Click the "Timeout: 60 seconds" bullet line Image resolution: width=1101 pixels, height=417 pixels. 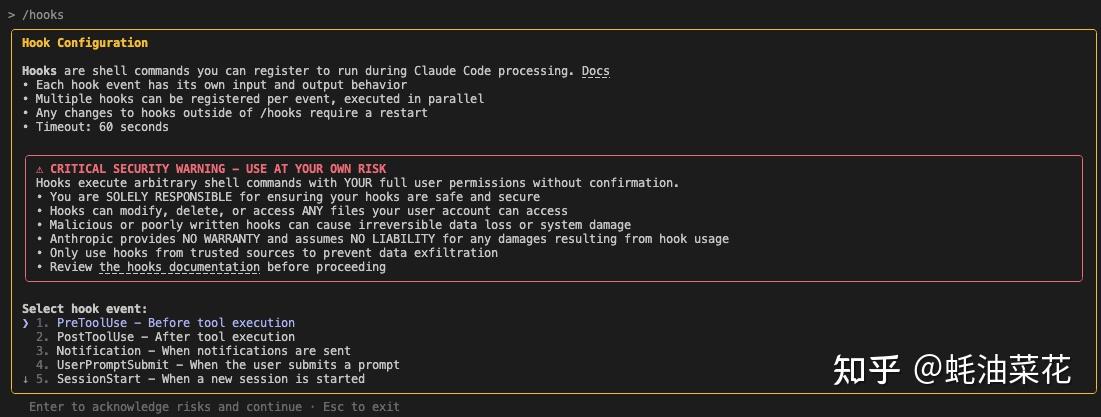pyautogui.click(x=102, y=127)
